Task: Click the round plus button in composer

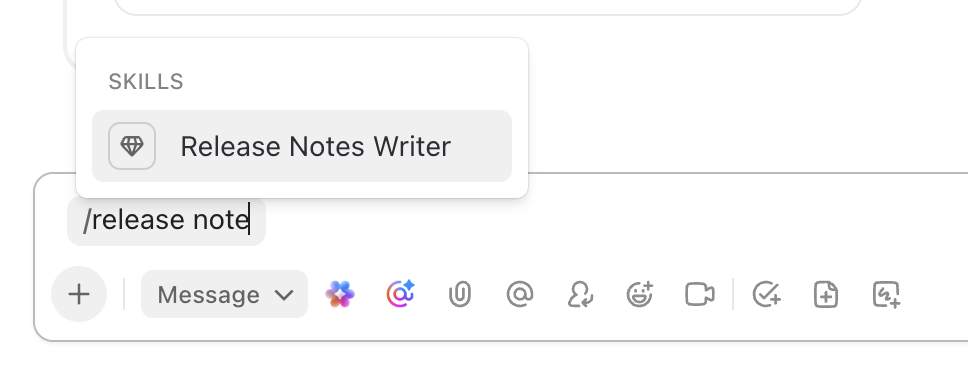Action: 79,294
